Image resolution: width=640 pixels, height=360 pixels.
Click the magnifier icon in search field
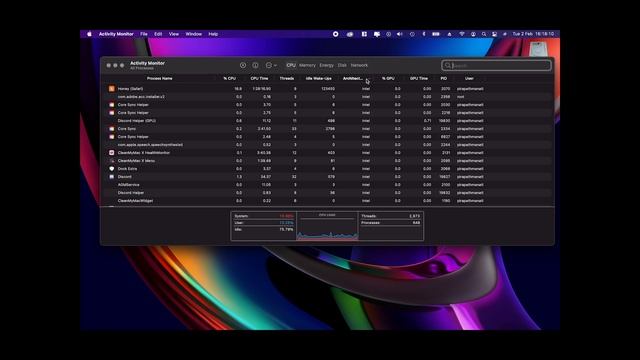(x=448, y=65)
